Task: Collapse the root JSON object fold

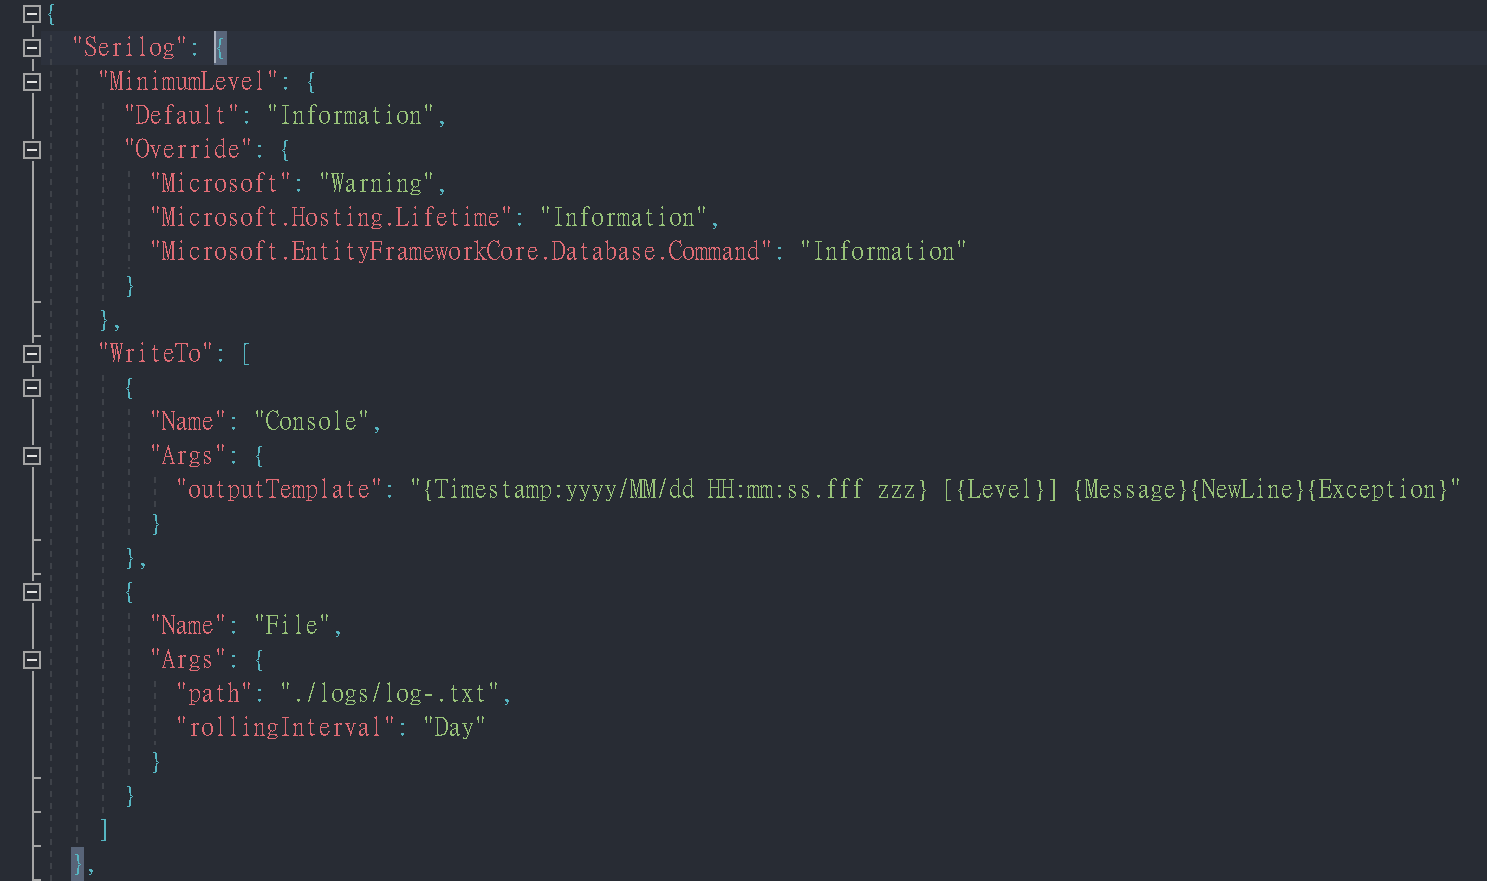Action: (32, 14)
